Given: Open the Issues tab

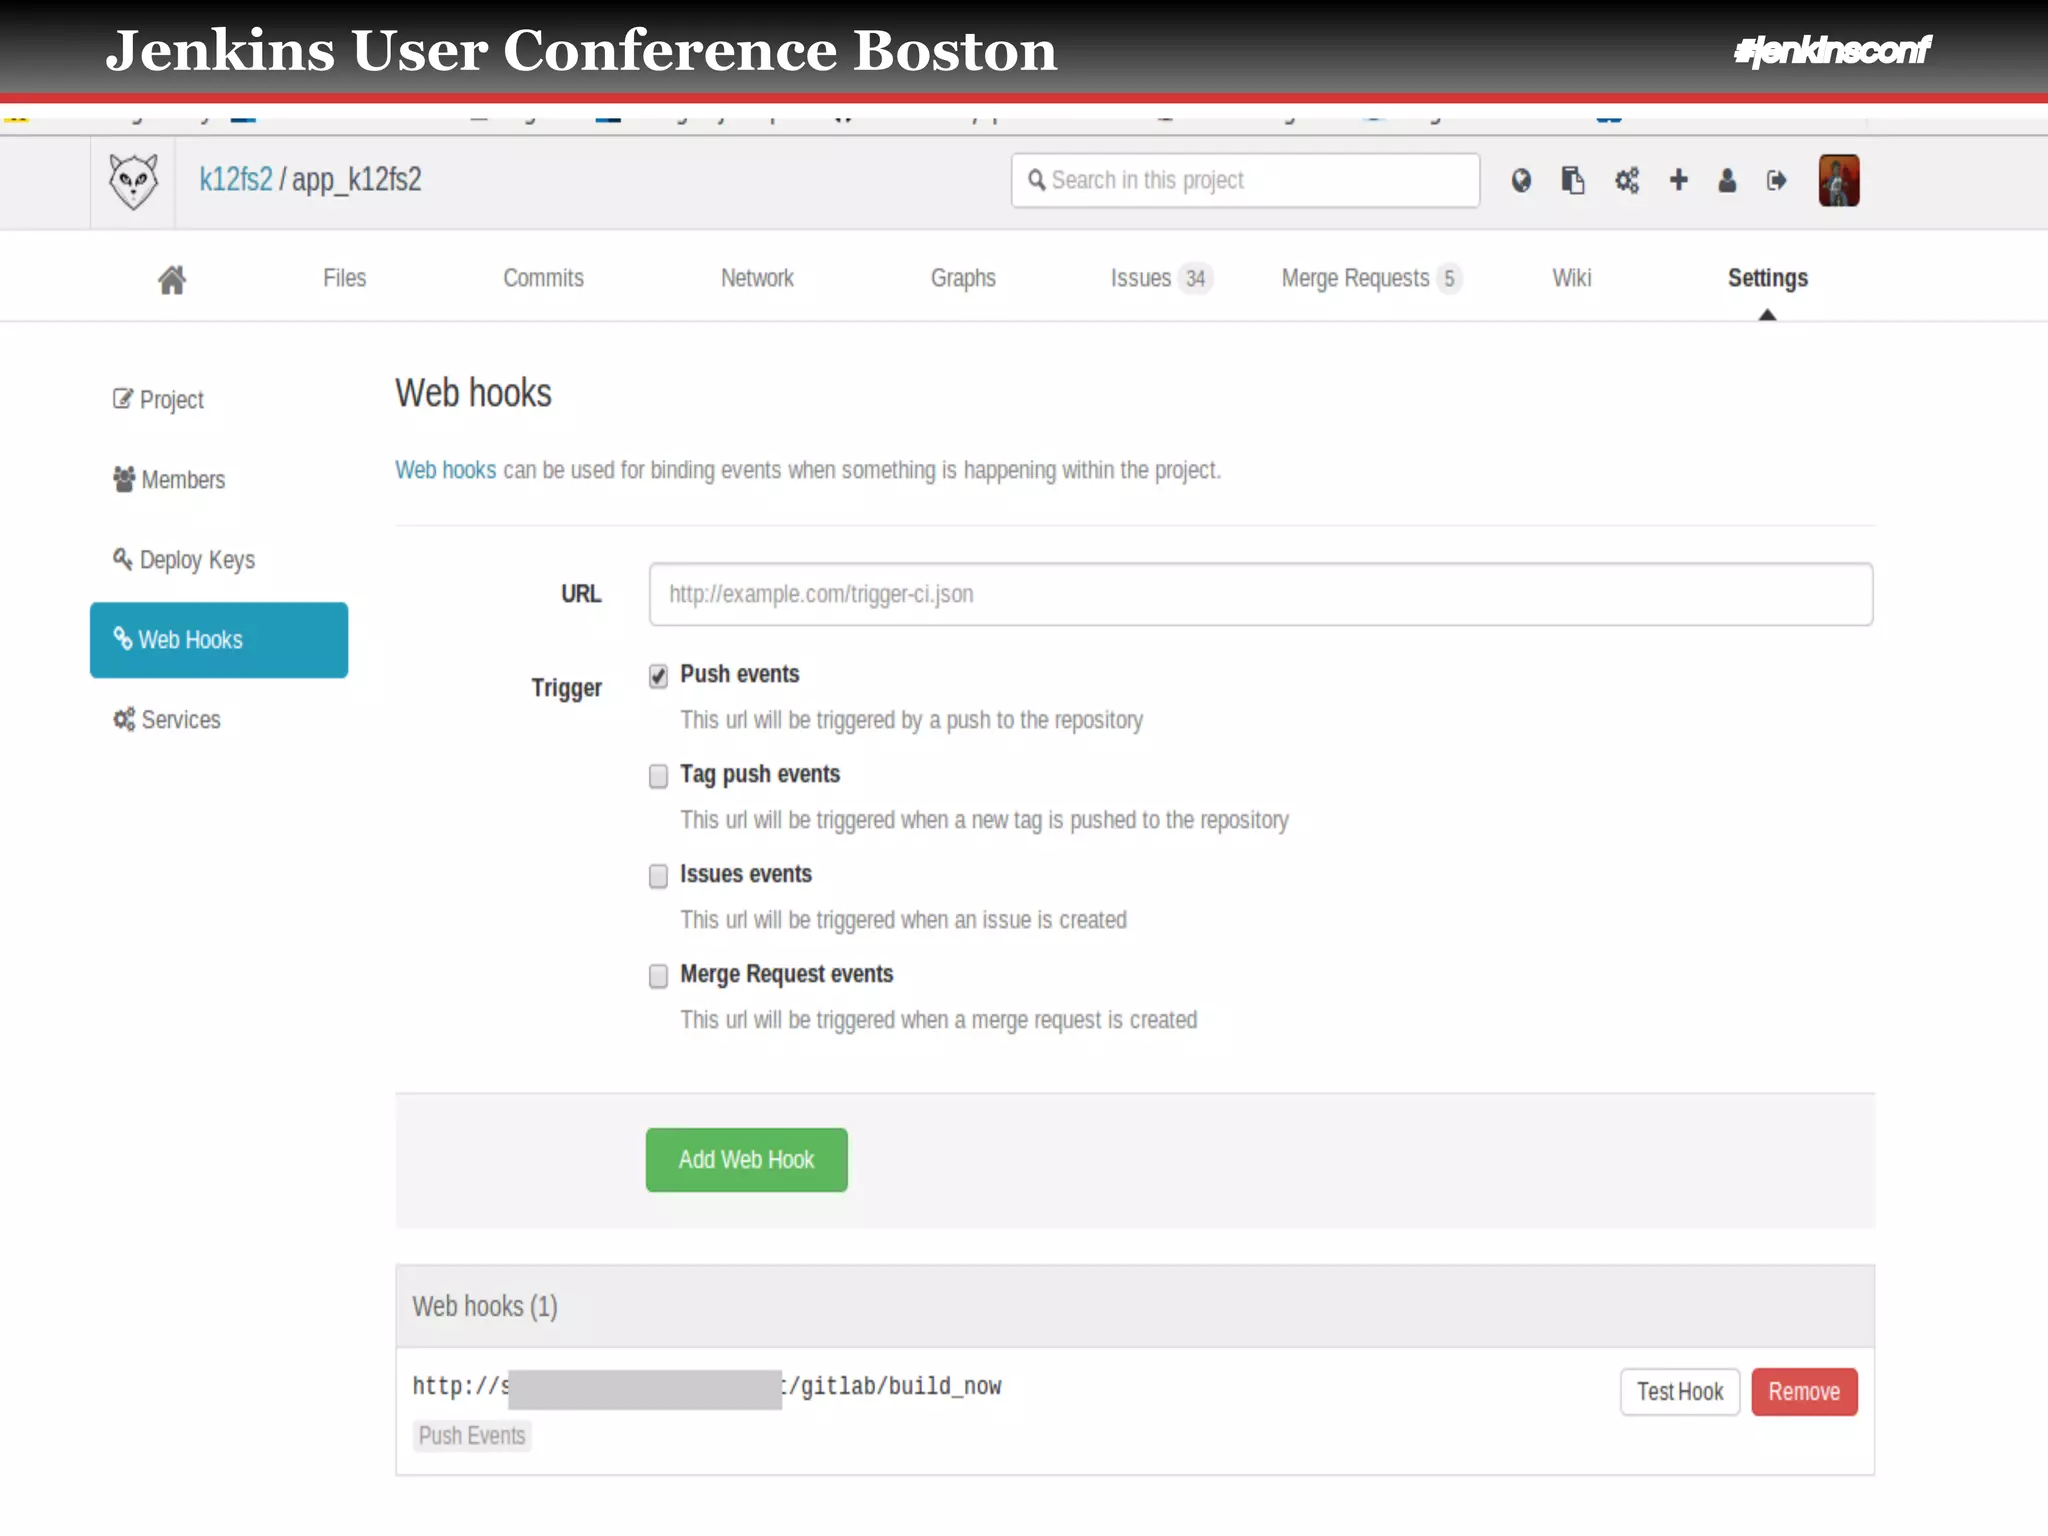Looking at the screenshot, I should click(x=1161, y=278).
